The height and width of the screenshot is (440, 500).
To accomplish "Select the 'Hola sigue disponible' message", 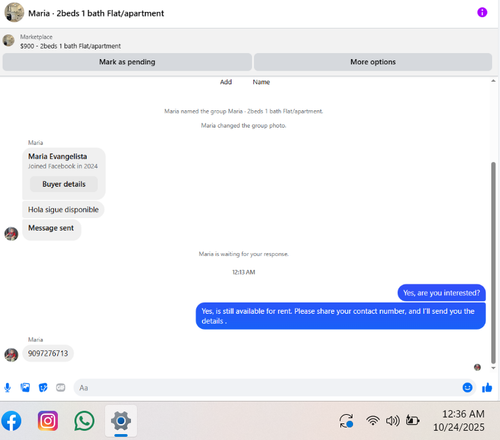I will coord(63,210).
